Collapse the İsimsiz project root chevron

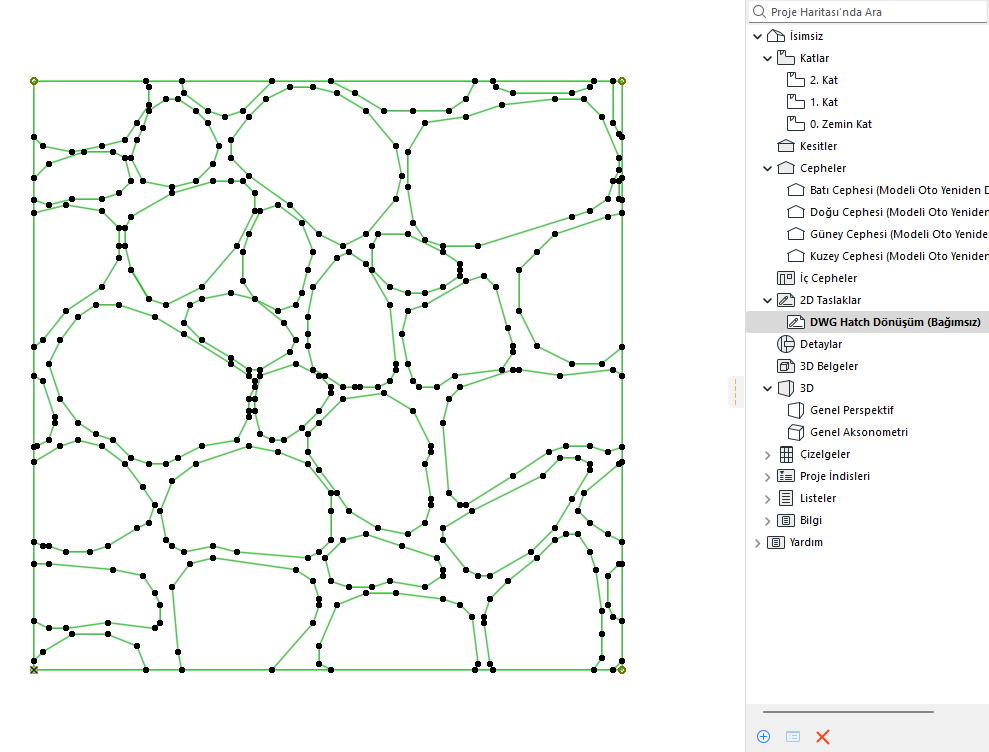pyautogui.click(x=758, y=37)
